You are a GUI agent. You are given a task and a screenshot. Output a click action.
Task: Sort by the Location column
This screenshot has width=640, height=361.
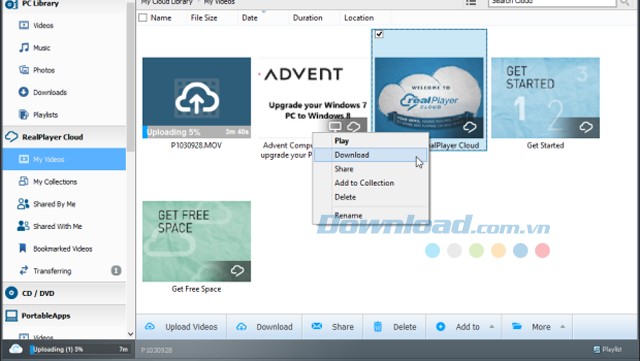(358, 18)
